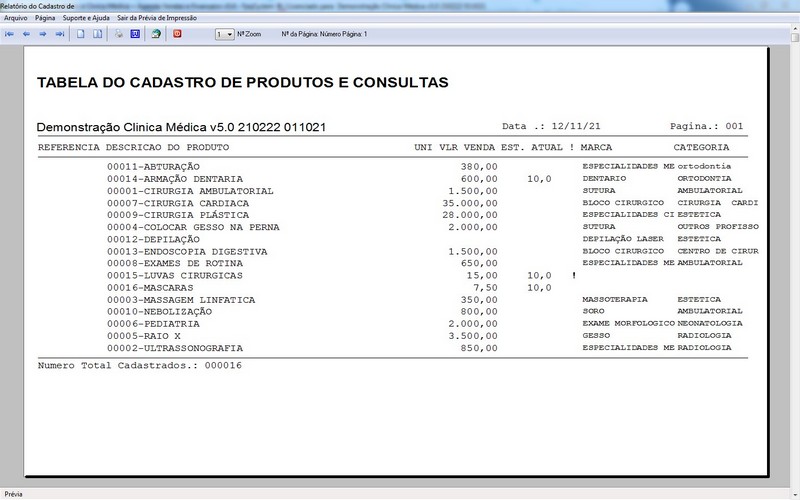The width and height of the screenshot is (800, 500).
Task: Click the 00010-NEBOLIZAÇÃO text
Action: 159,312
